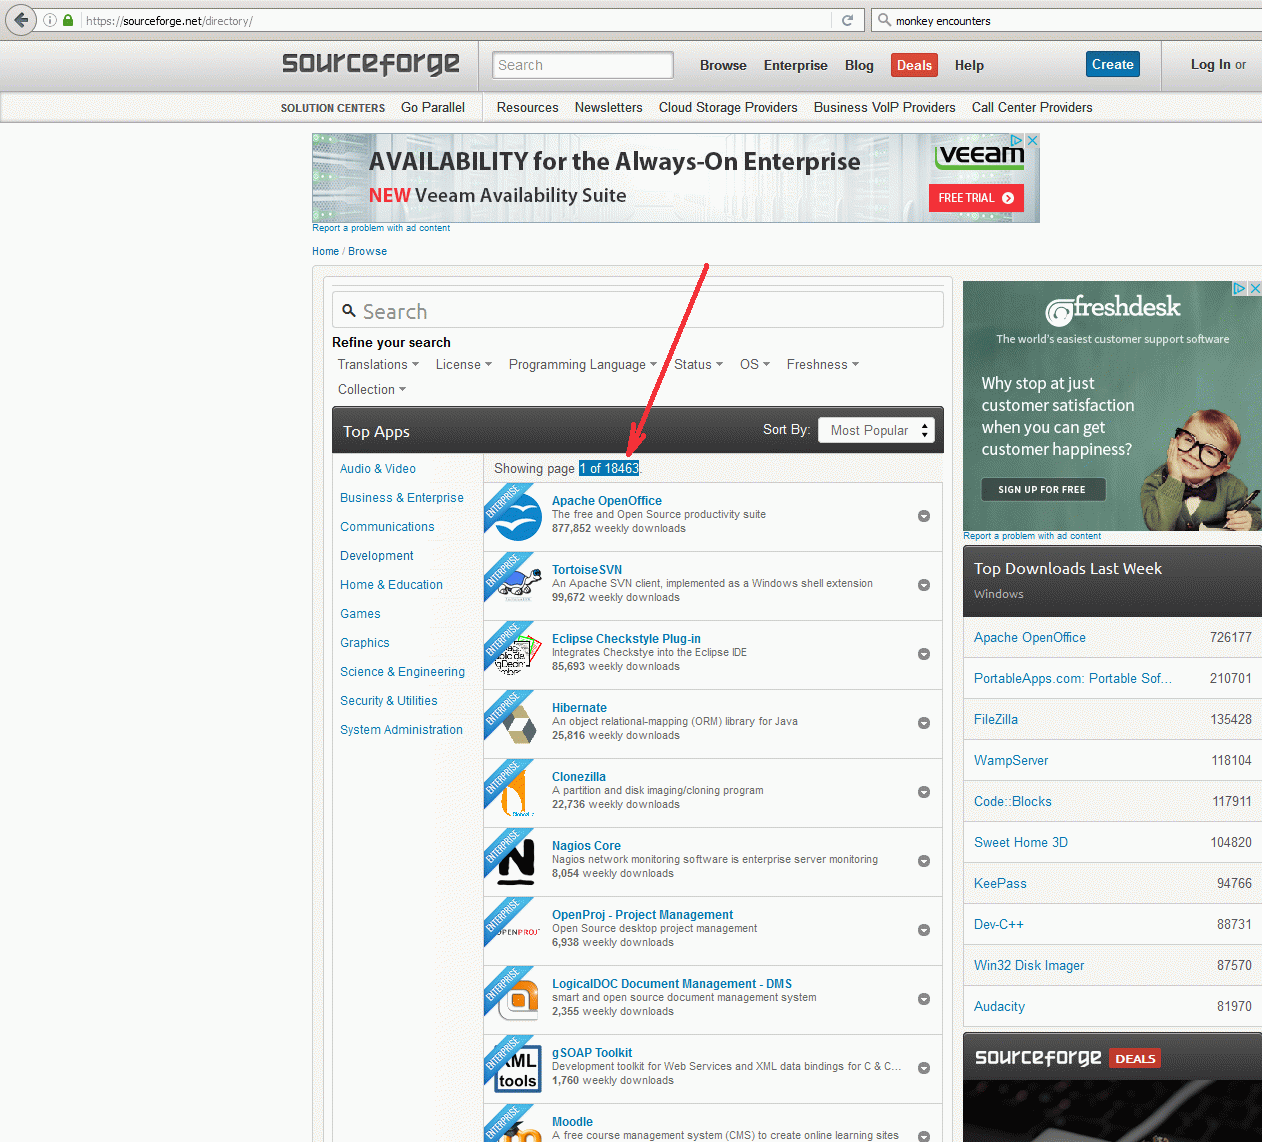Click magnifier icon in browser search box

884,20
